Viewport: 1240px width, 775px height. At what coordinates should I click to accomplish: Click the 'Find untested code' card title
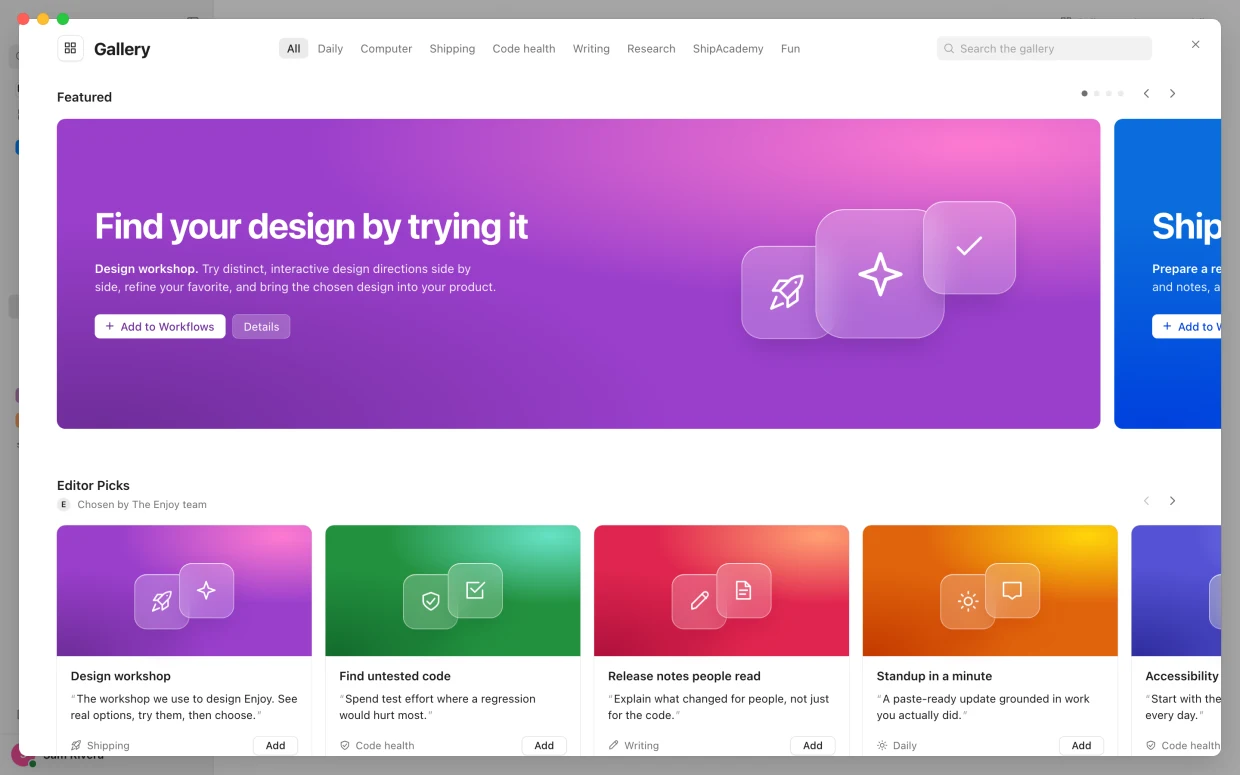[x=395, y=676]
